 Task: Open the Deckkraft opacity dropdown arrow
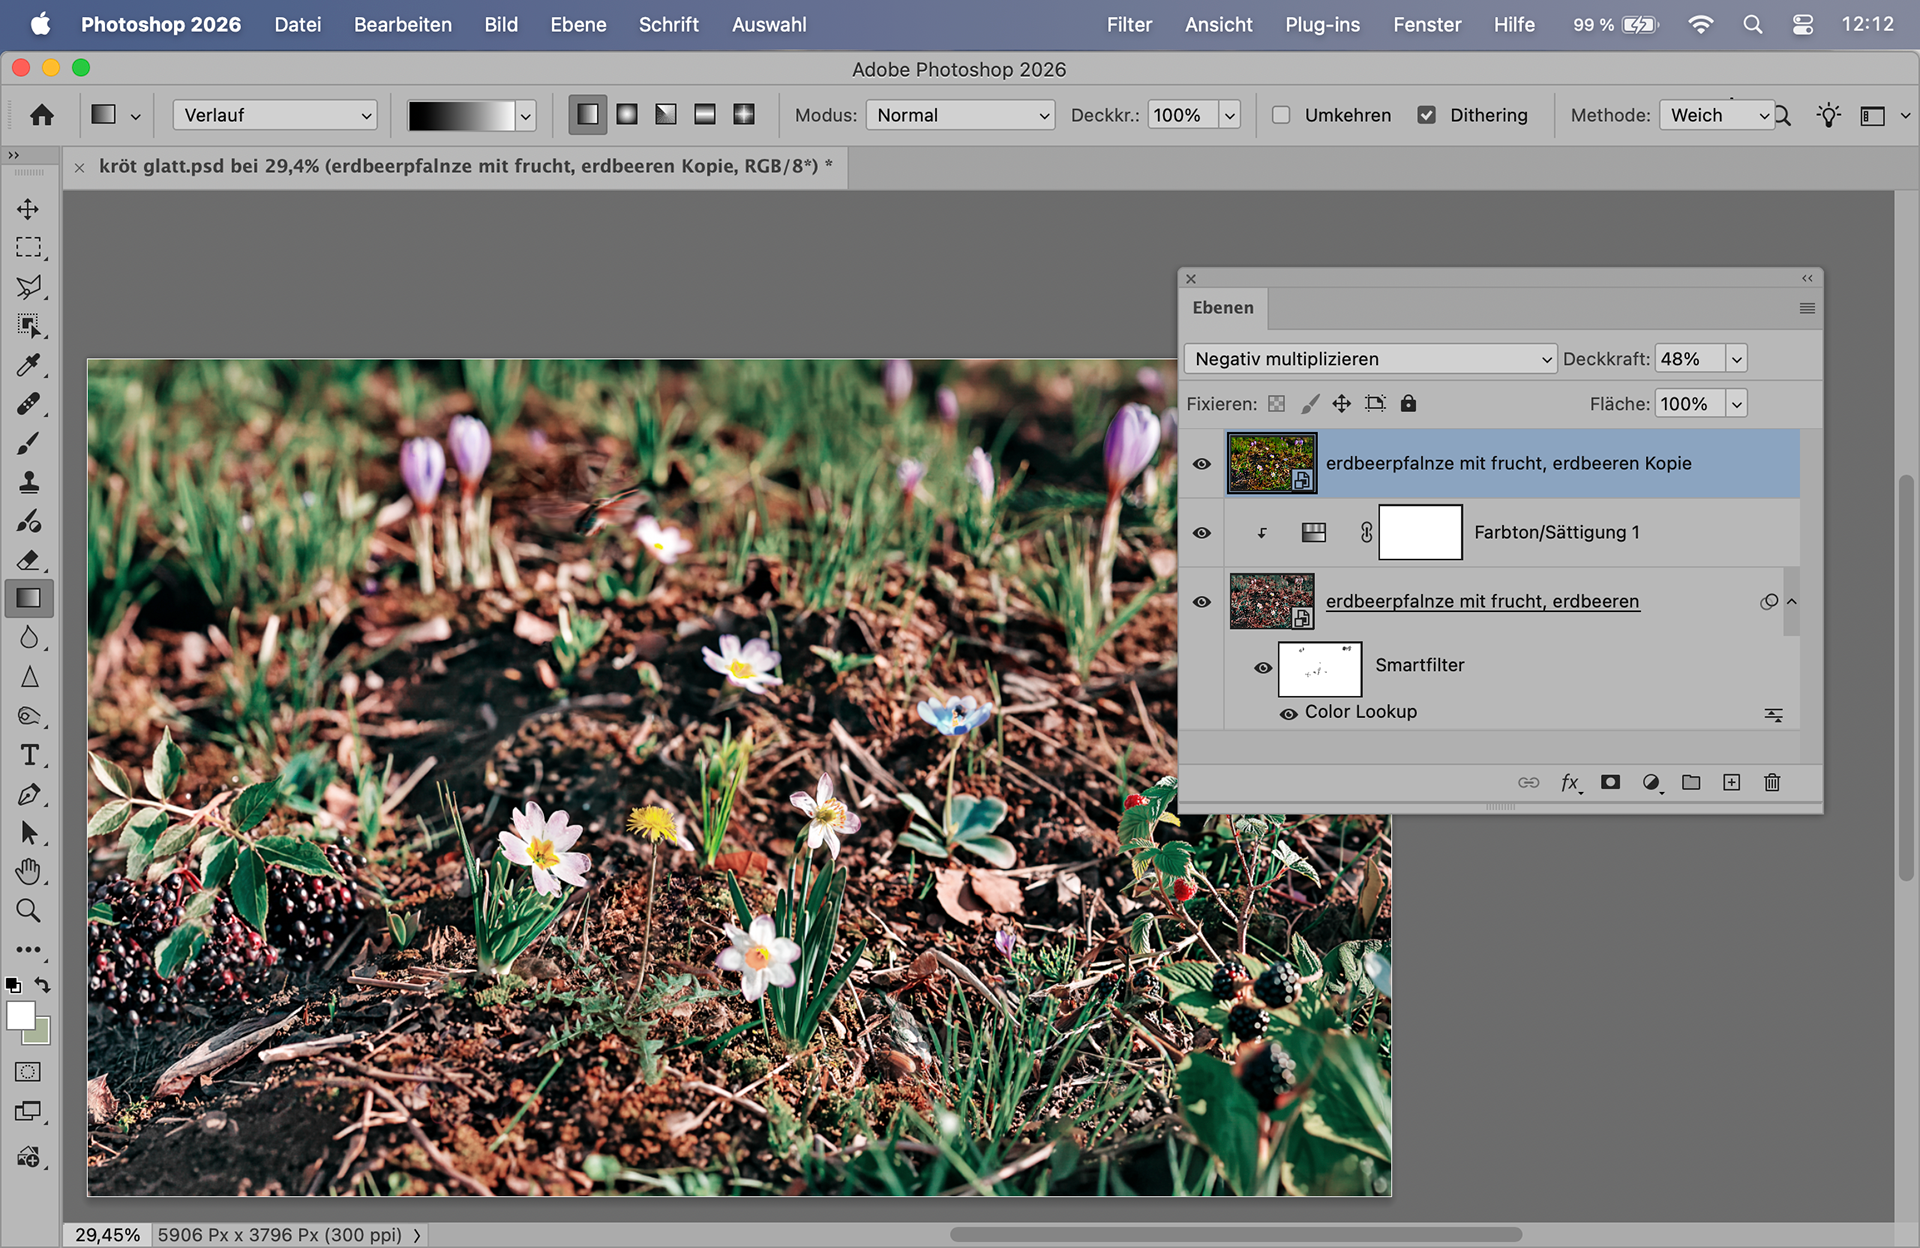click(x=1737, y=359)
